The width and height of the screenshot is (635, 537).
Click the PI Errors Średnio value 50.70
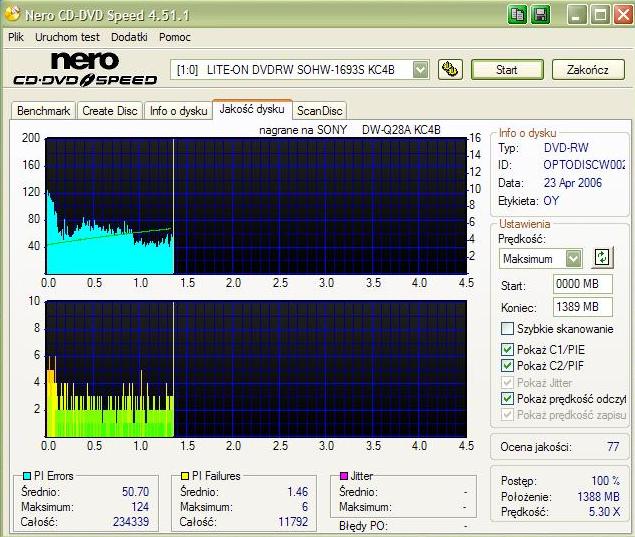point(136,491)
